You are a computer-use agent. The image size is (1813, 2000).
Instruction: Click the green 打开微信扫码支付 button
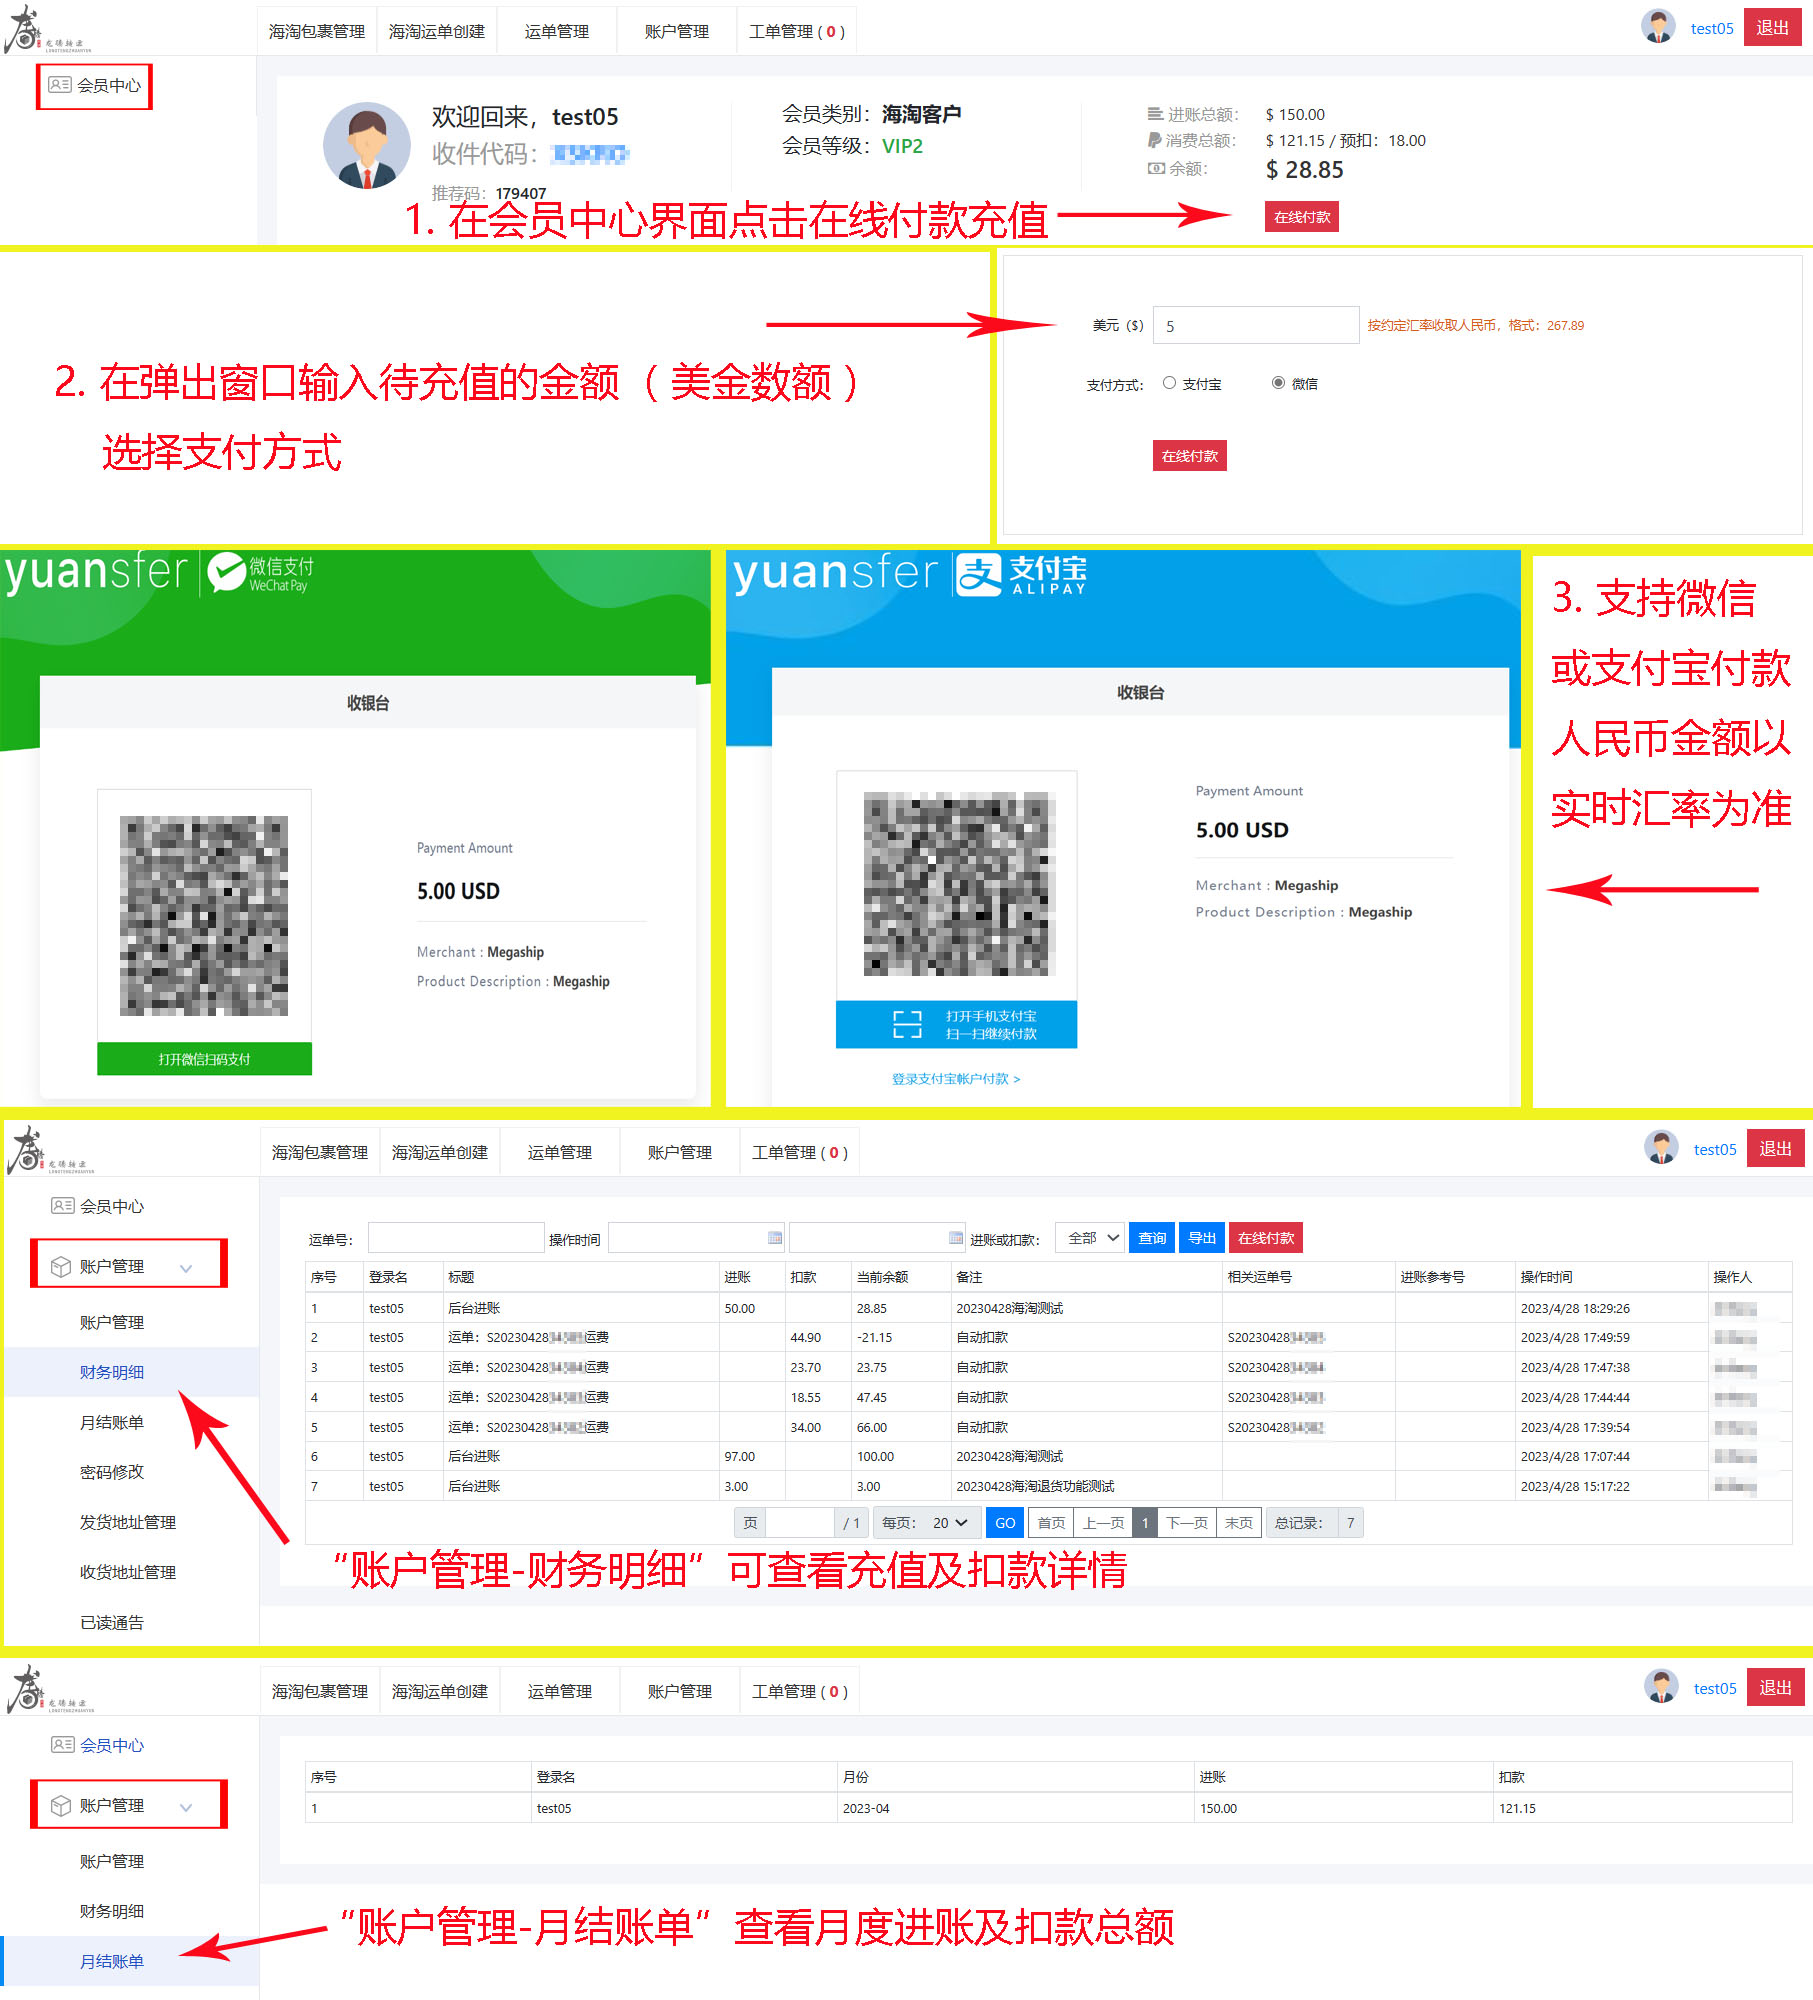point(204,1059)
